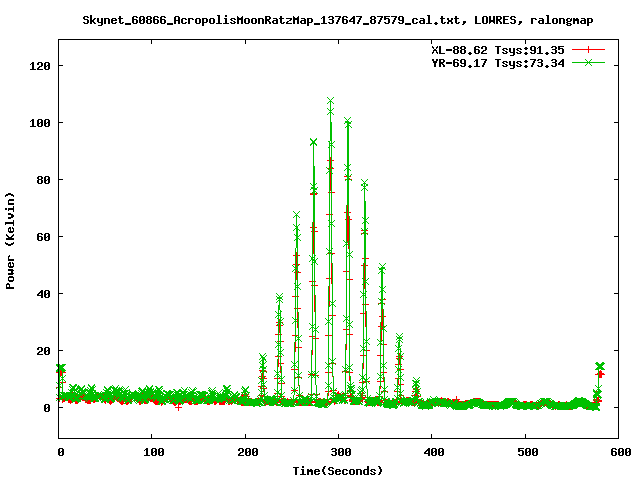Click the y-axis tick label 120

coord(40,66)
